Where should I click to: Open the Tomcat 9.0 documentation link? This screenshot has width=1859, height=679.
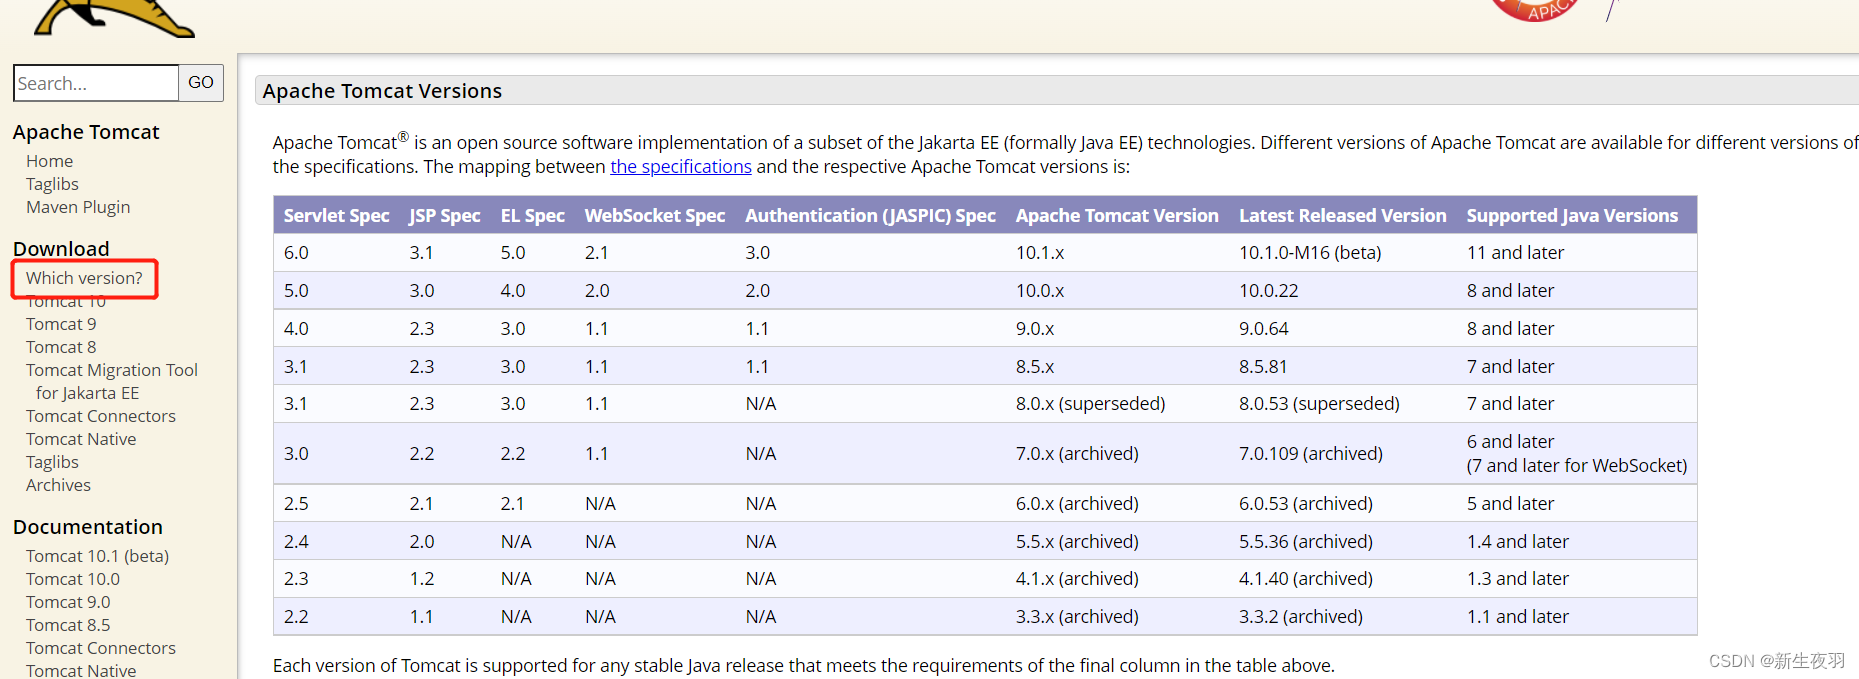click(68, 602)
